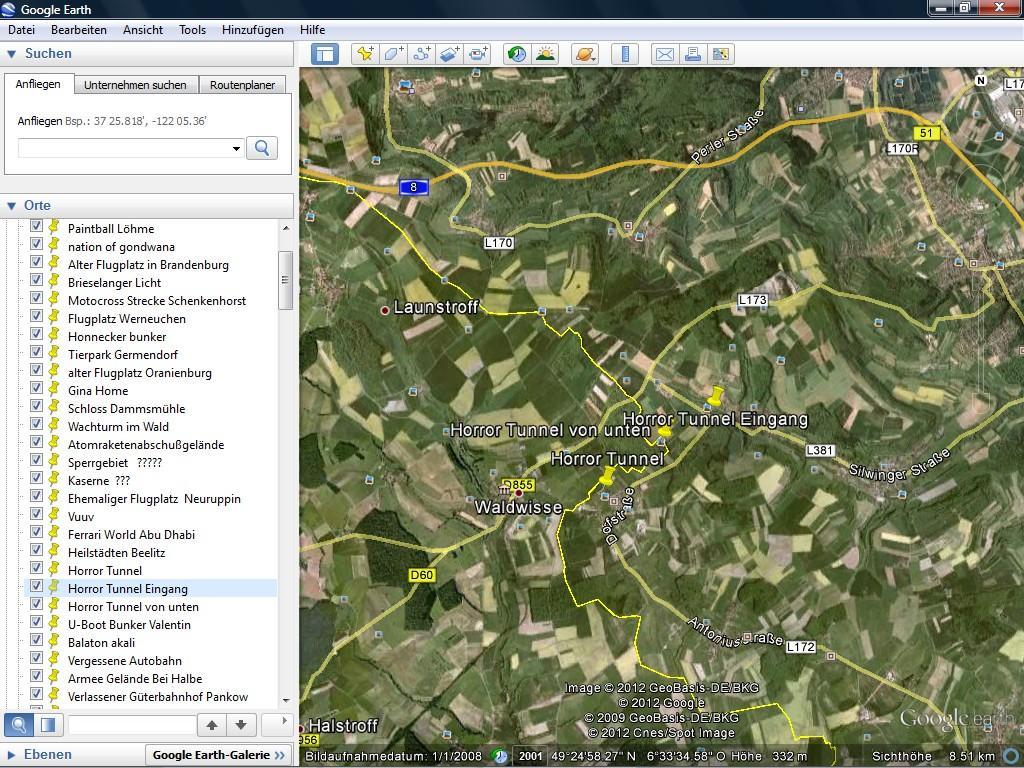
Task: Click the Orte list scrollbar thumb
Action: [285, 280]
